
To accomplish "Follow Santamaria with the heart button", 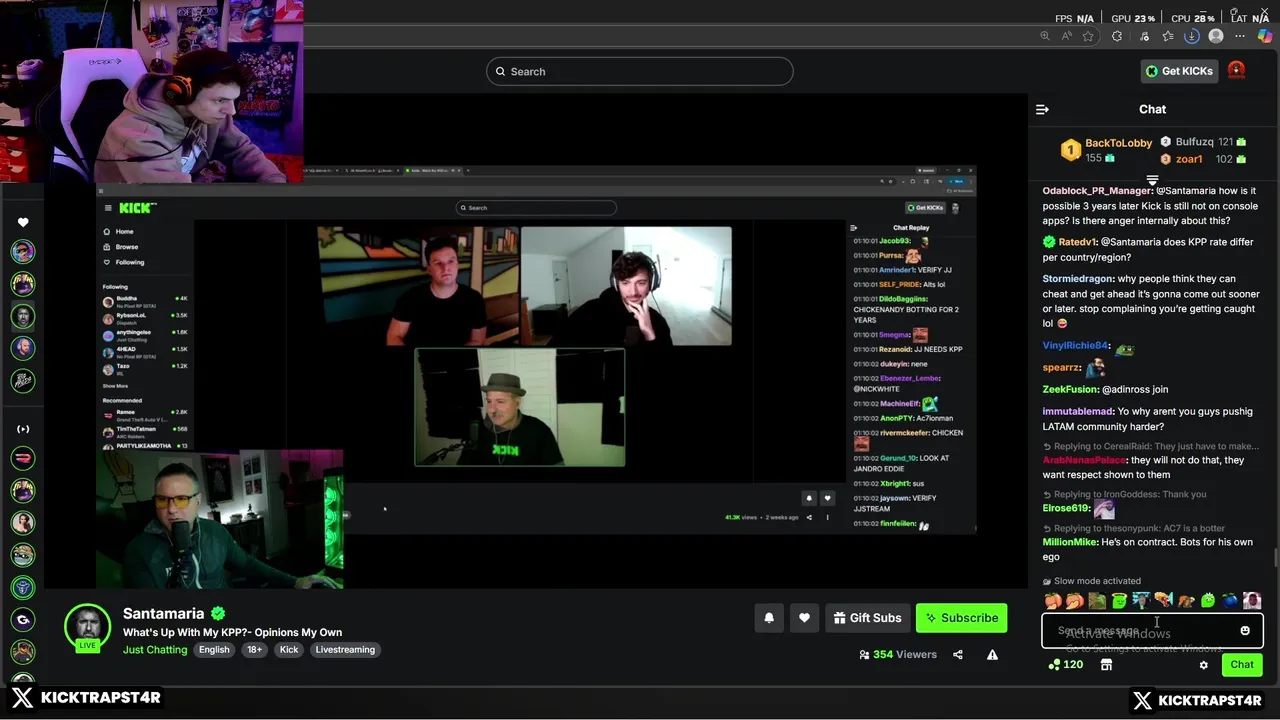I will point(804,618).
